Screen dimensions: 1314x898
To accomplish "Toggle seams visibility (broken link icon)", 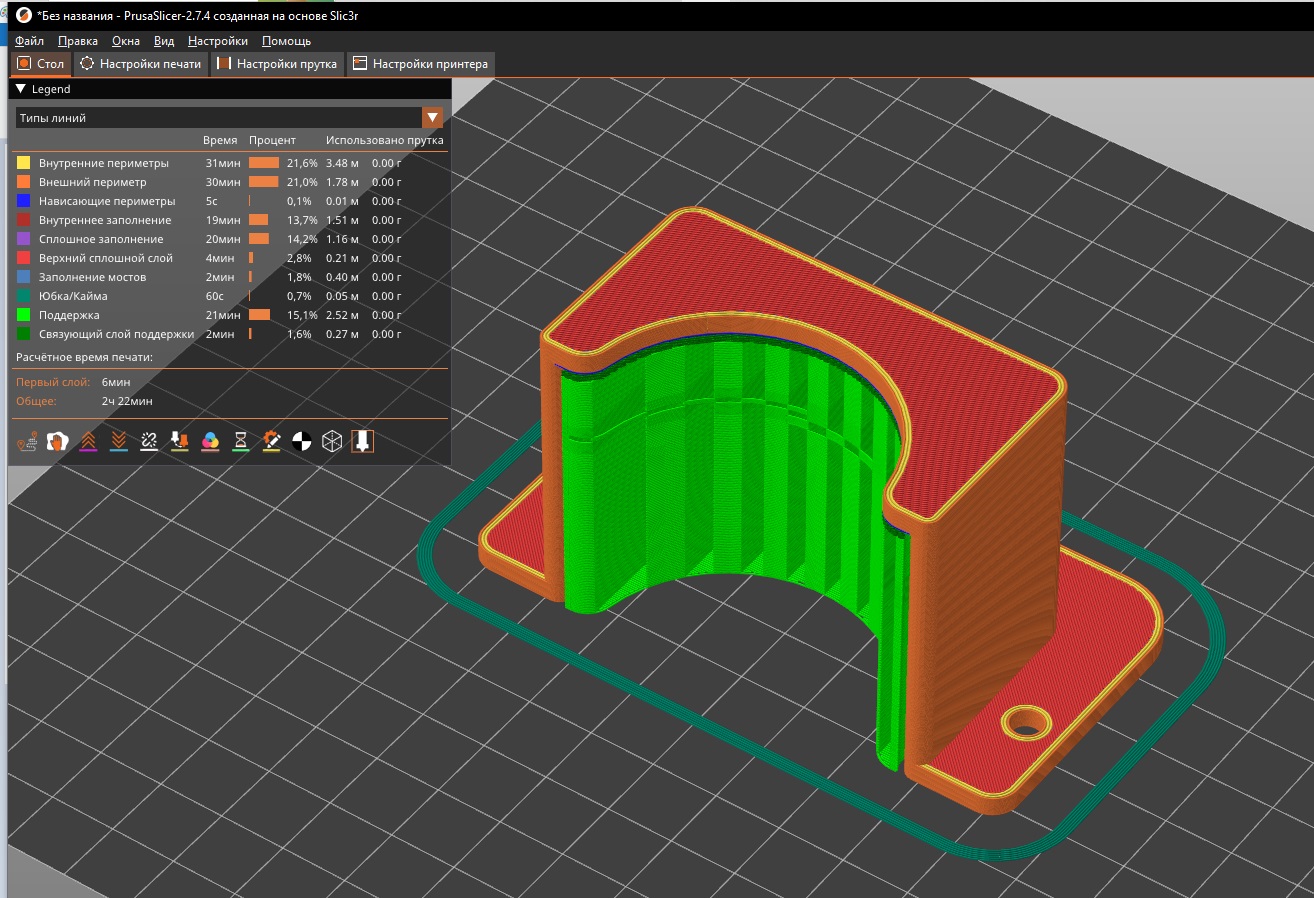I will pyautogui.click(x=149, y=441).
